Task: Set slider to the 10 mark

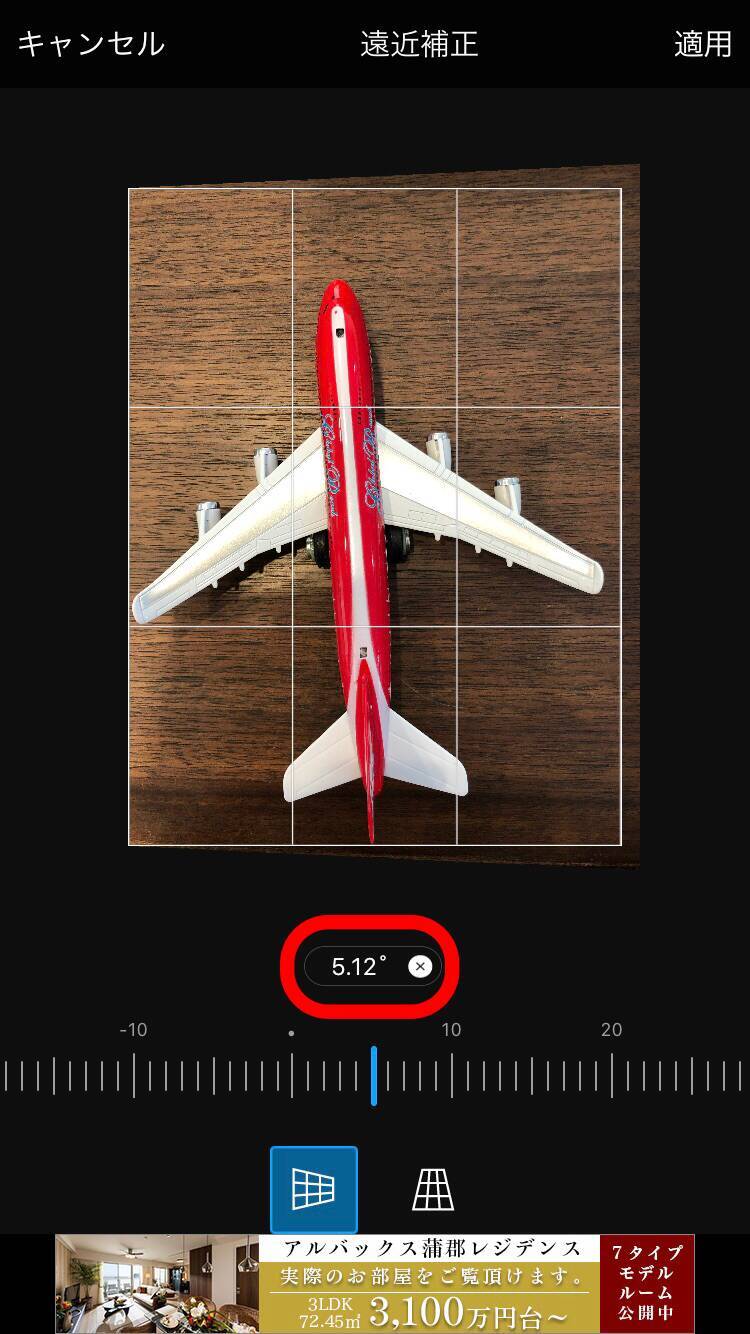Action: (x=452, y=1076)
